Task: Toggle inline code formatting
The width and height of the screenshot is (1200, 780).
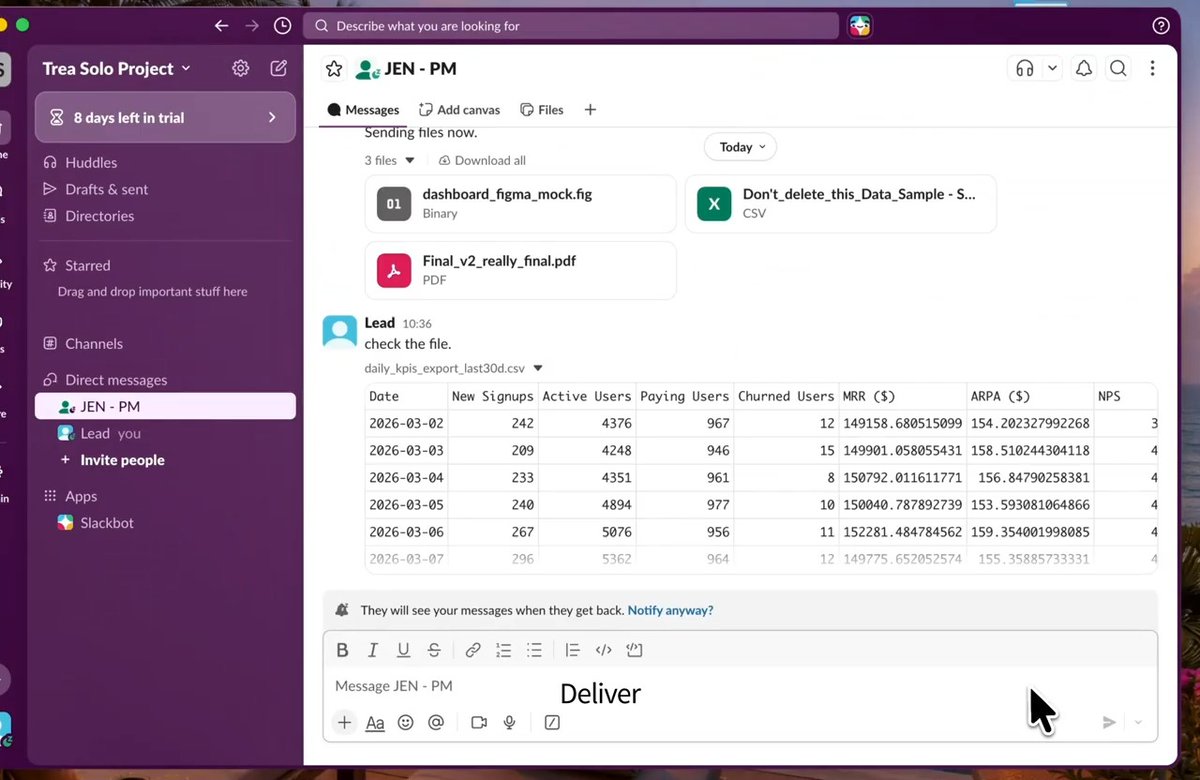Action: click(x=603, y=650)
